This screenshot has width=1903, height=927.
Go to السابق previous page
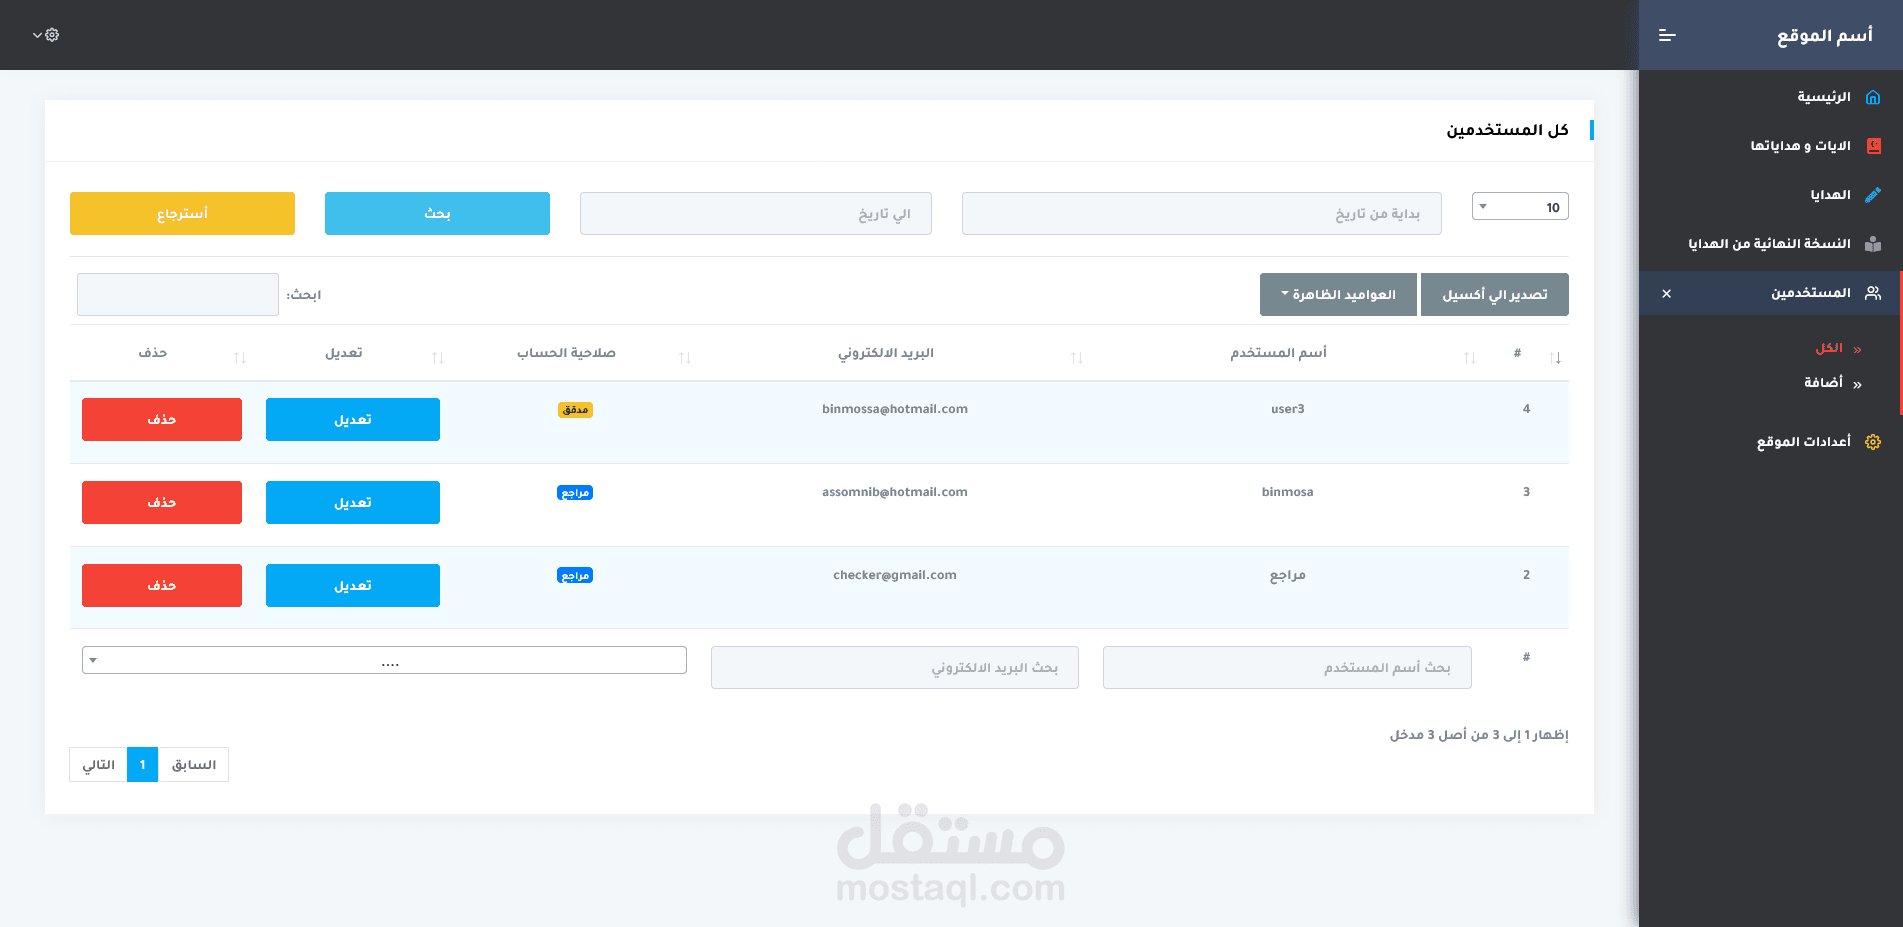coord(193,765)
